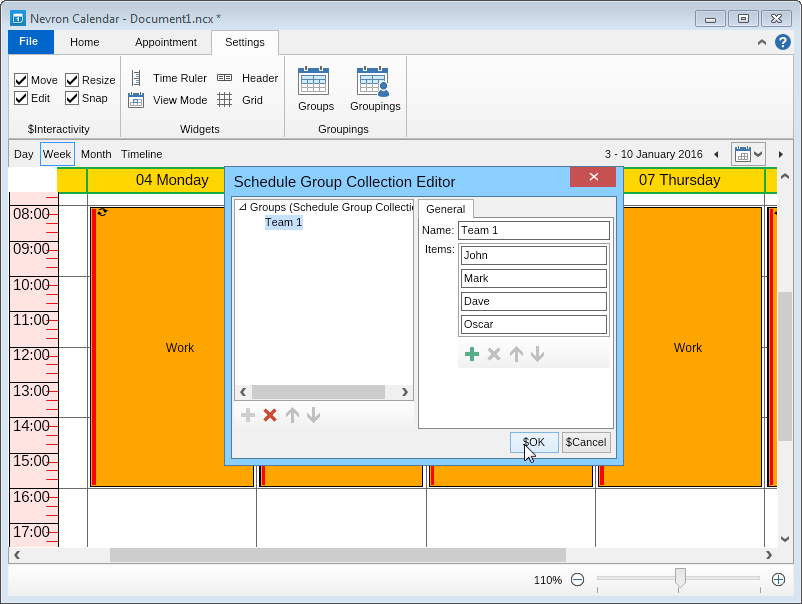
Task: Select Team 1 in the groups tree
Action: pos(283,222)
